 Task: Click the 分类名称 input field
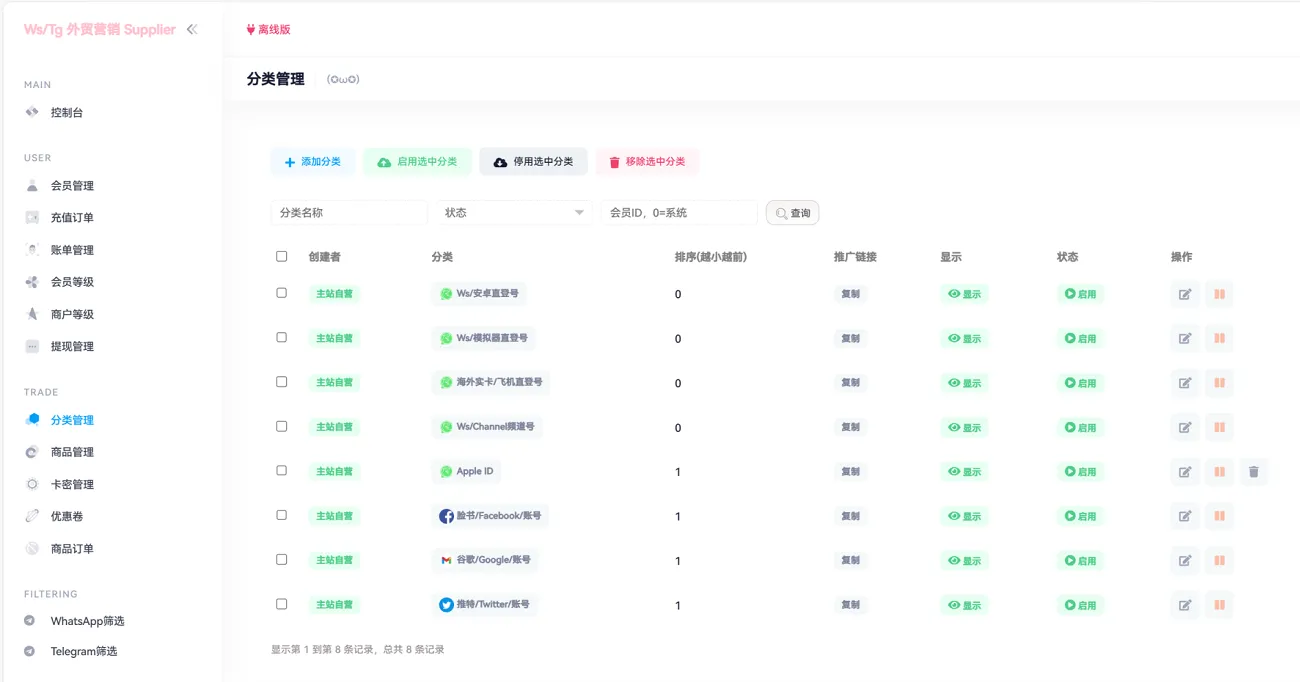click(x=348, y=212)
